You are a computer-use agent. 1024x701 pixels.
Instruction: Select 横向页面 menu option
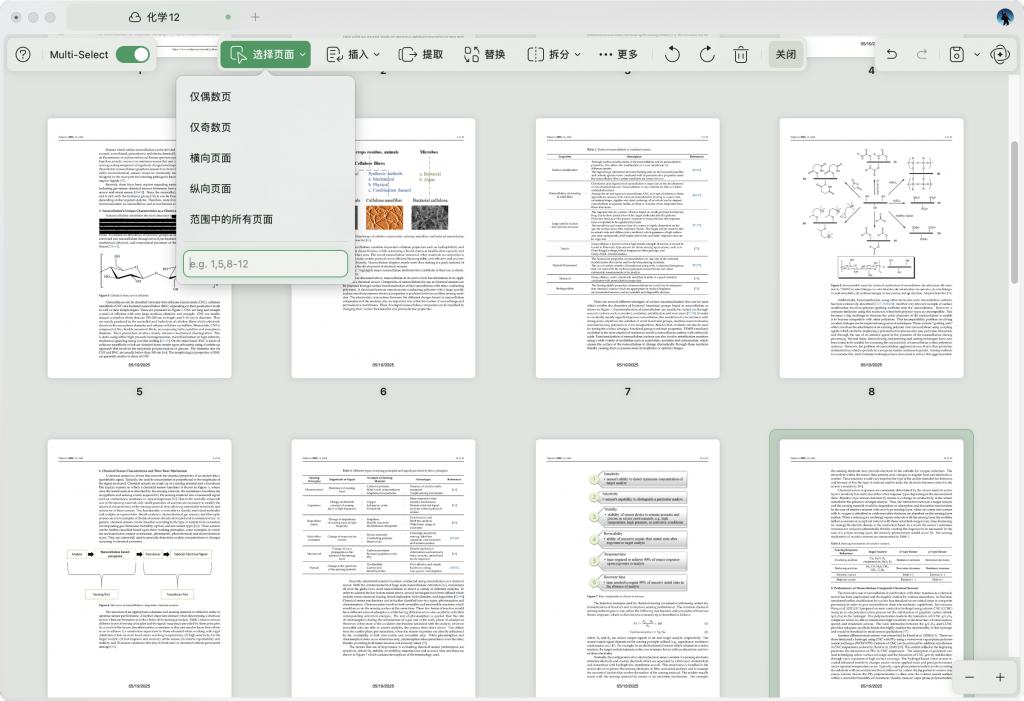211,158
